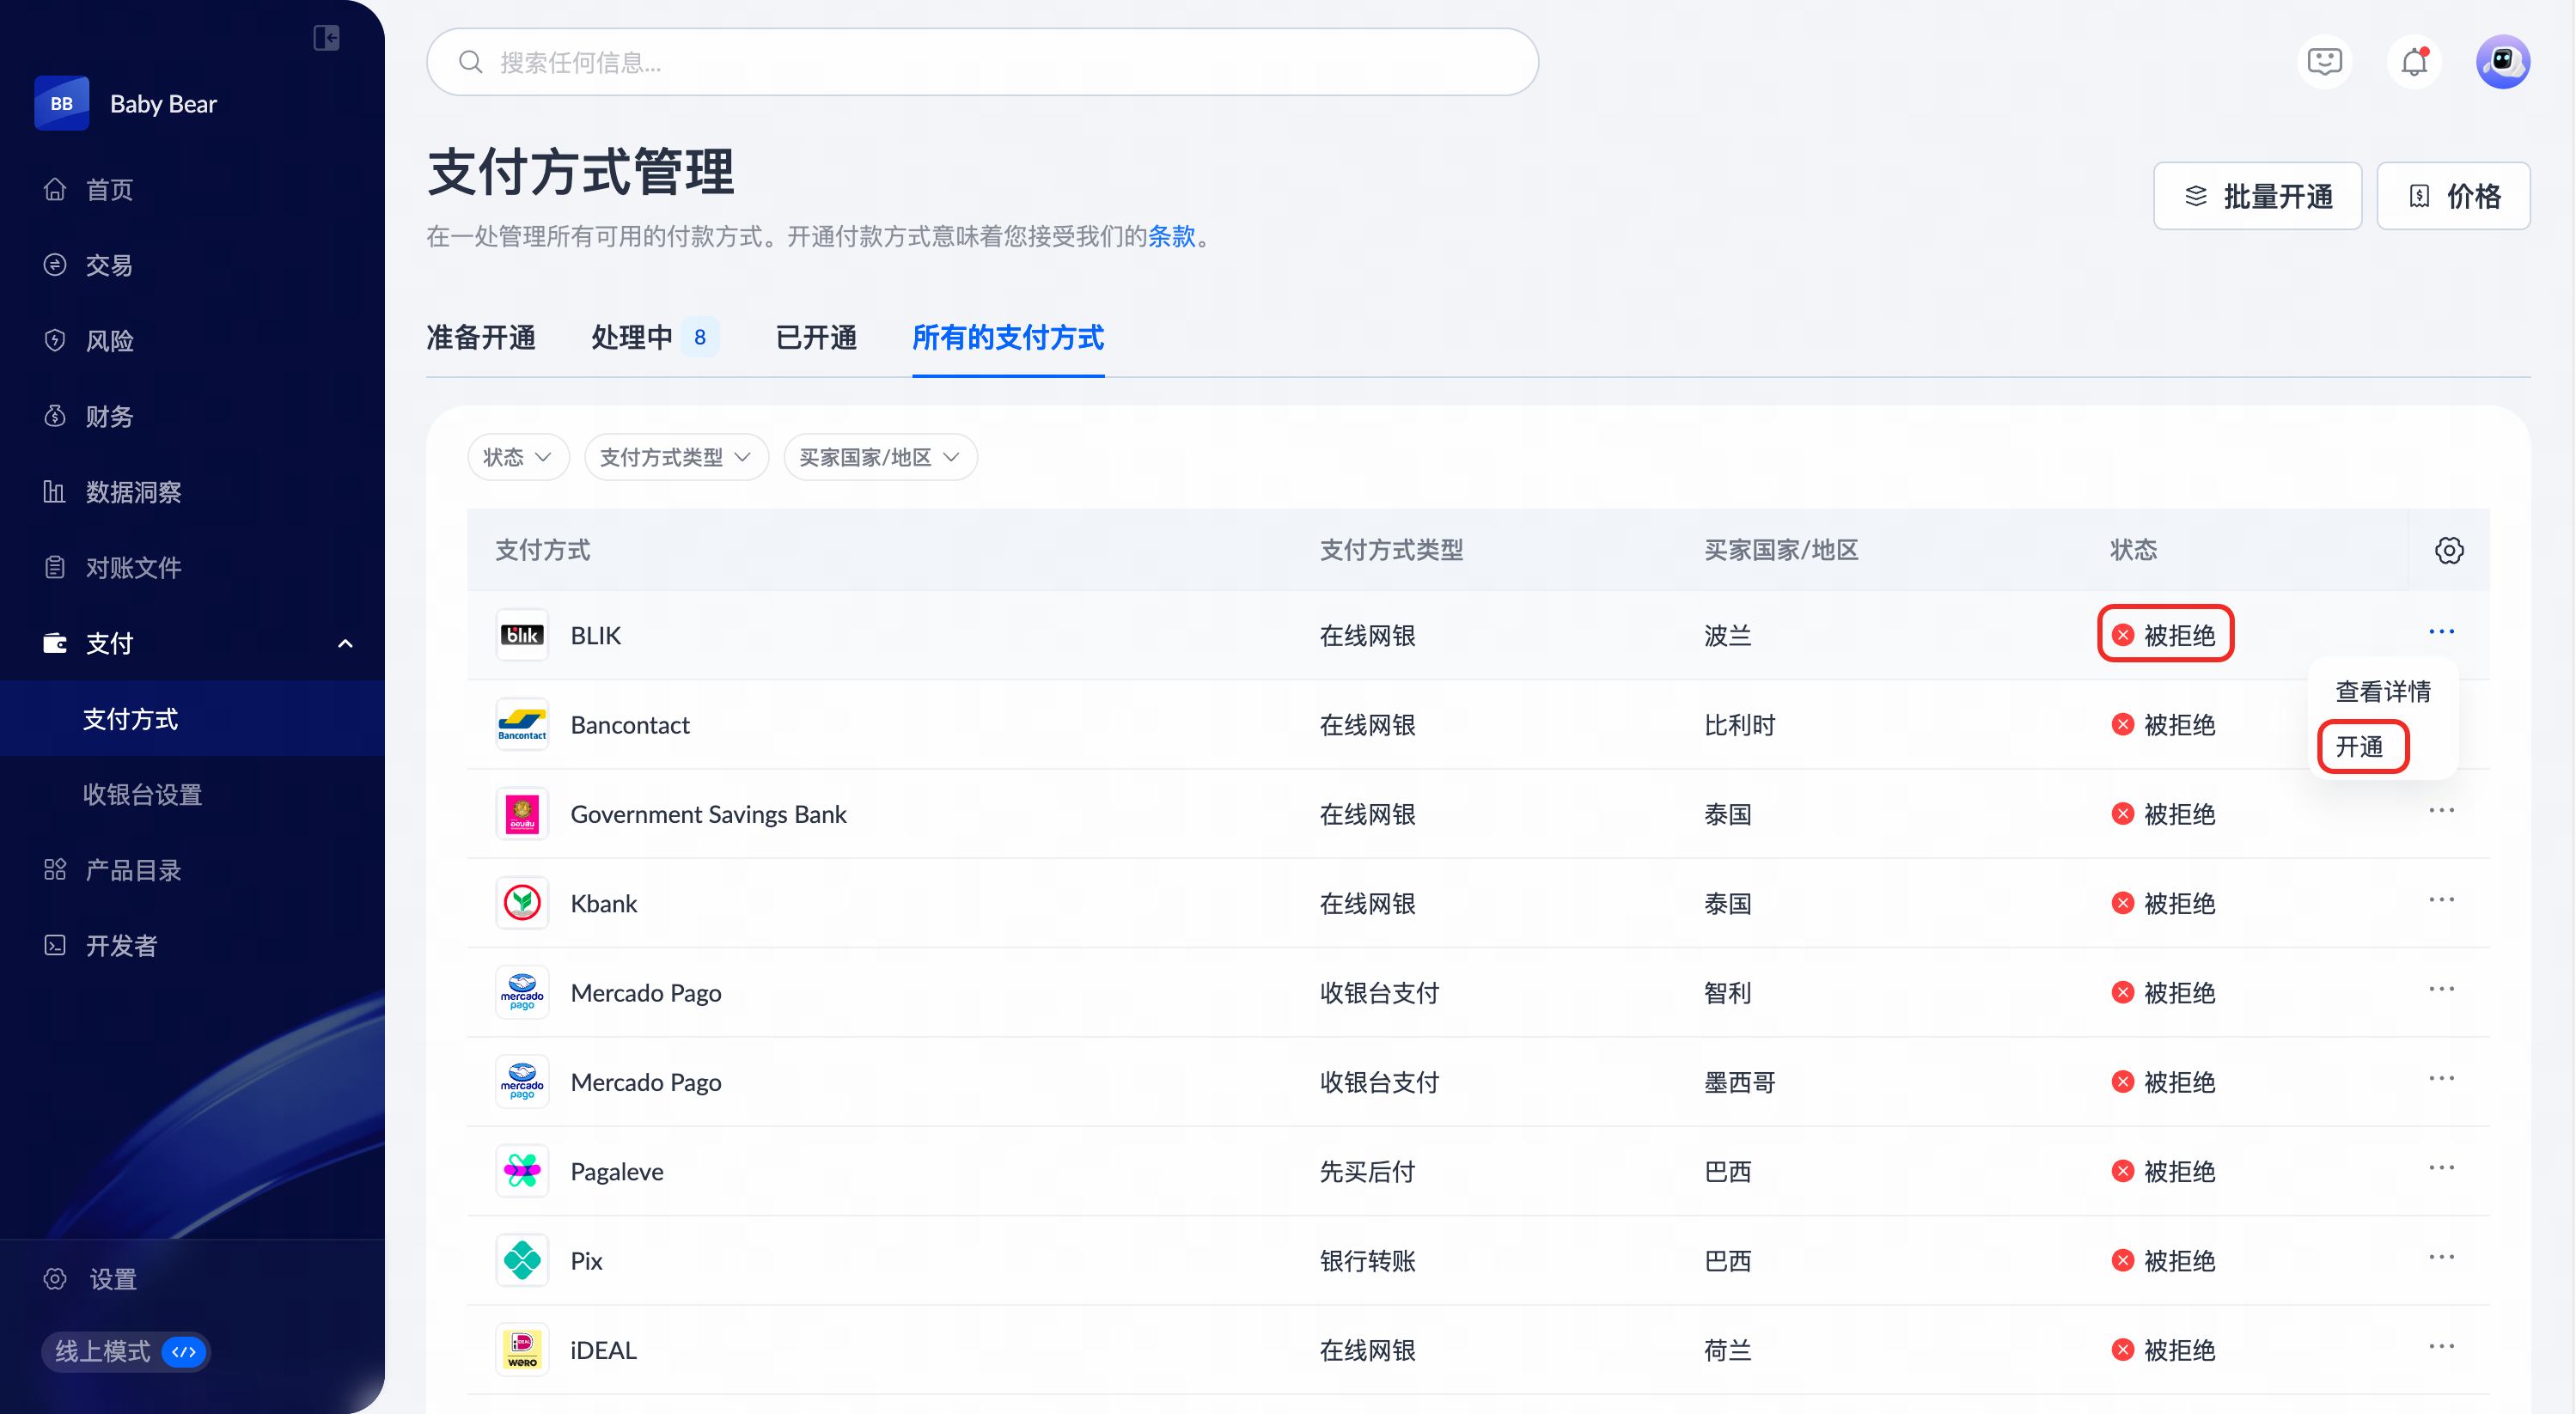
Task: Click the user avatar icon
Action: click(x=2502, y=62)
